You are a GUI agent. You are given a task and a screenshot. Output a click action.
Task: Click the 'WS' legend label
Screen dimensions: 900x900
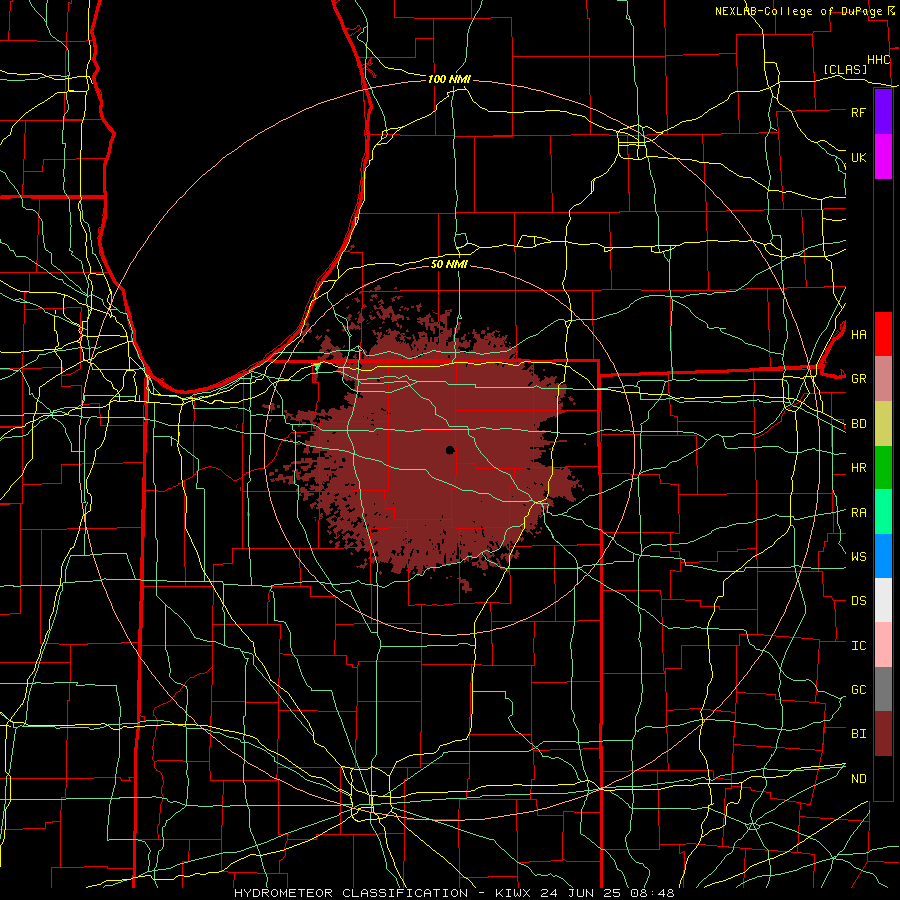(x=858, y=556)
